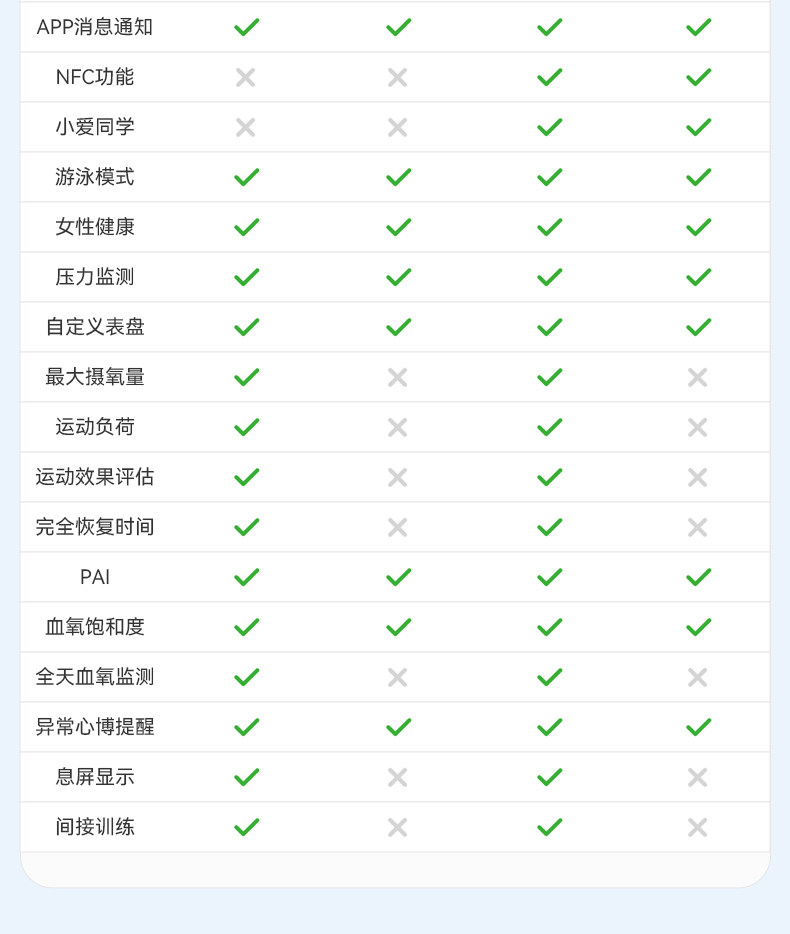Click the green check in 间接训练 row, third column
The width and height of the screenshot is (790, 934).
549,827
